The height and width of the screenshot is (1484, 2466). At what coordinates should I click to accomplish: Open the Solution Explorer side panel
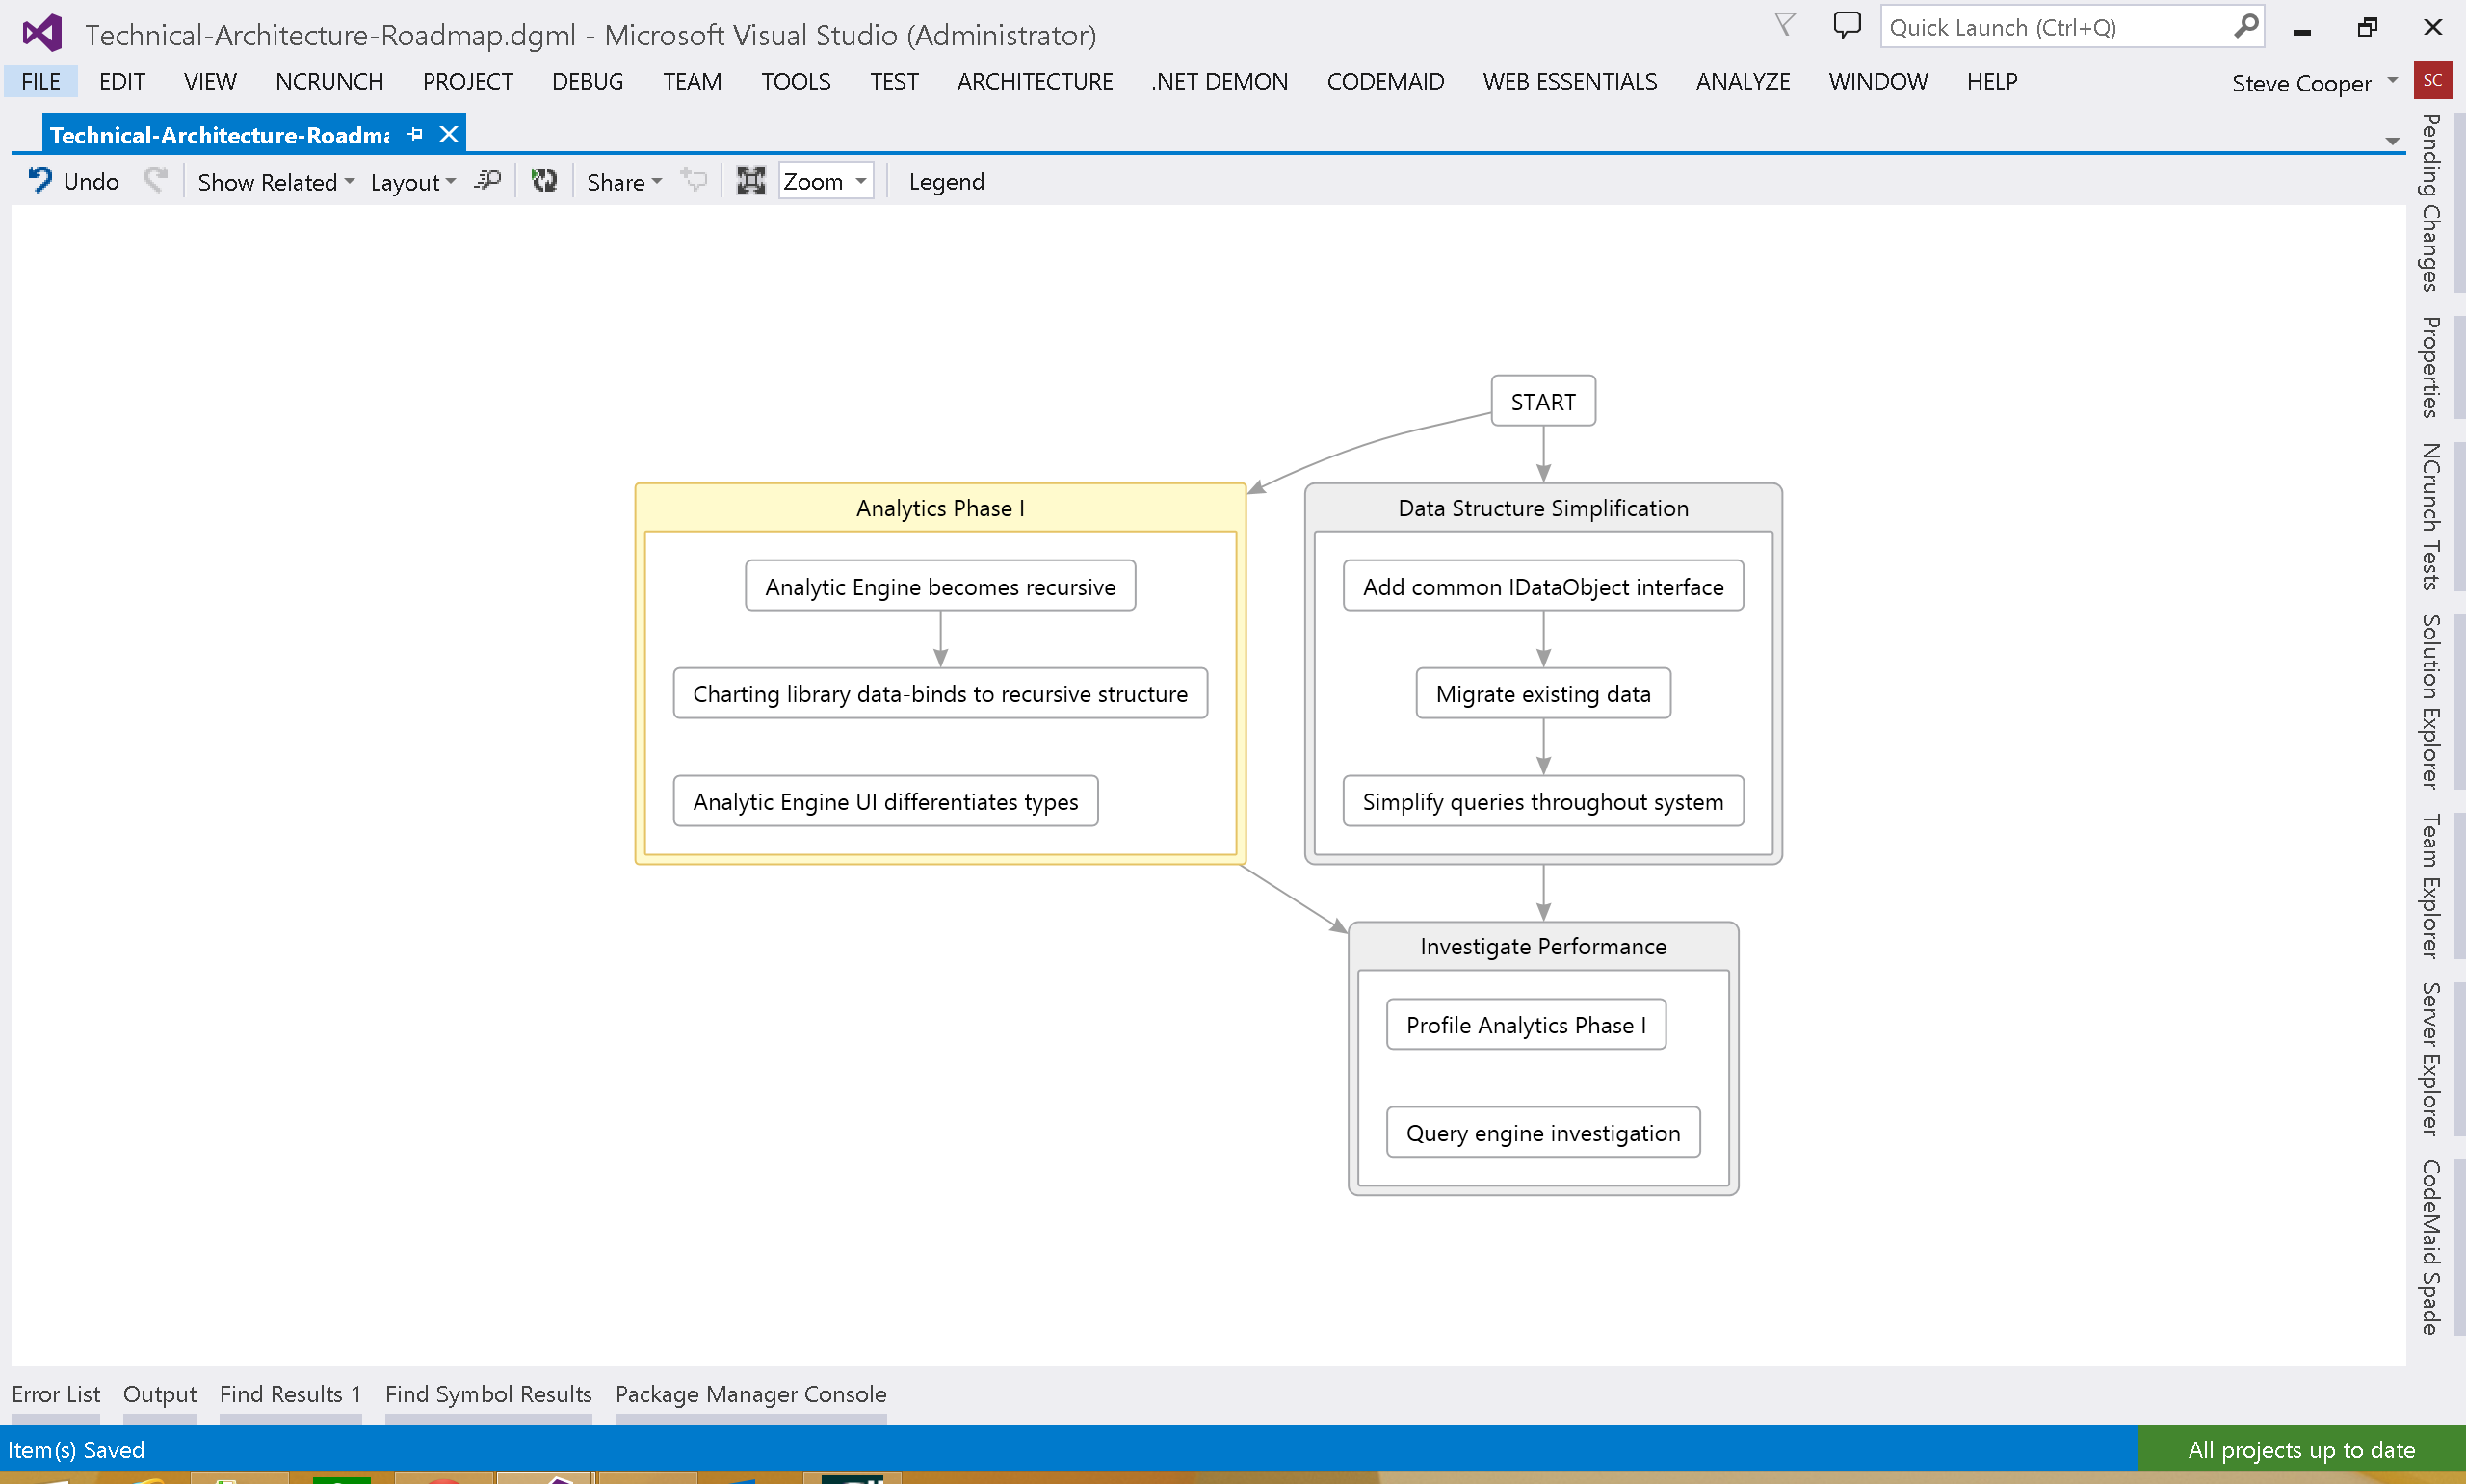click(2430, 702)
